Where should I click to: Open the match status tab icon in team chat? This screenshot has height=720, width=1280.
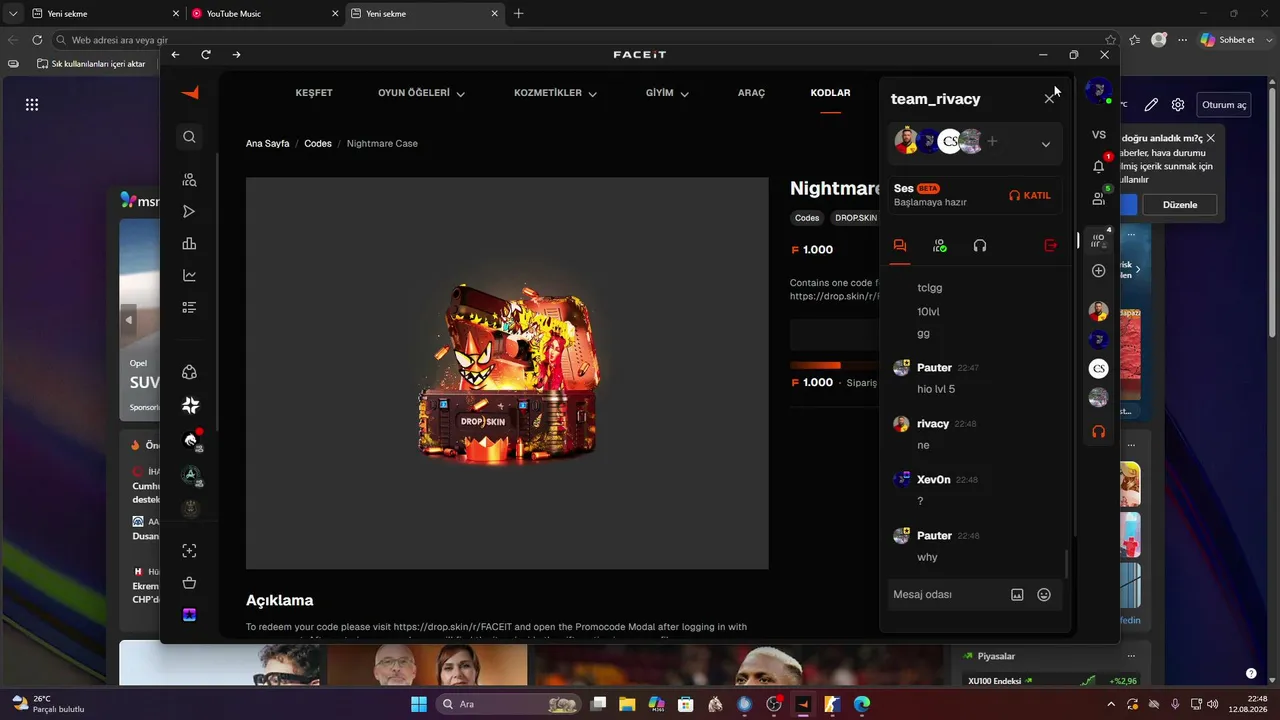click(x=940, y=246)
